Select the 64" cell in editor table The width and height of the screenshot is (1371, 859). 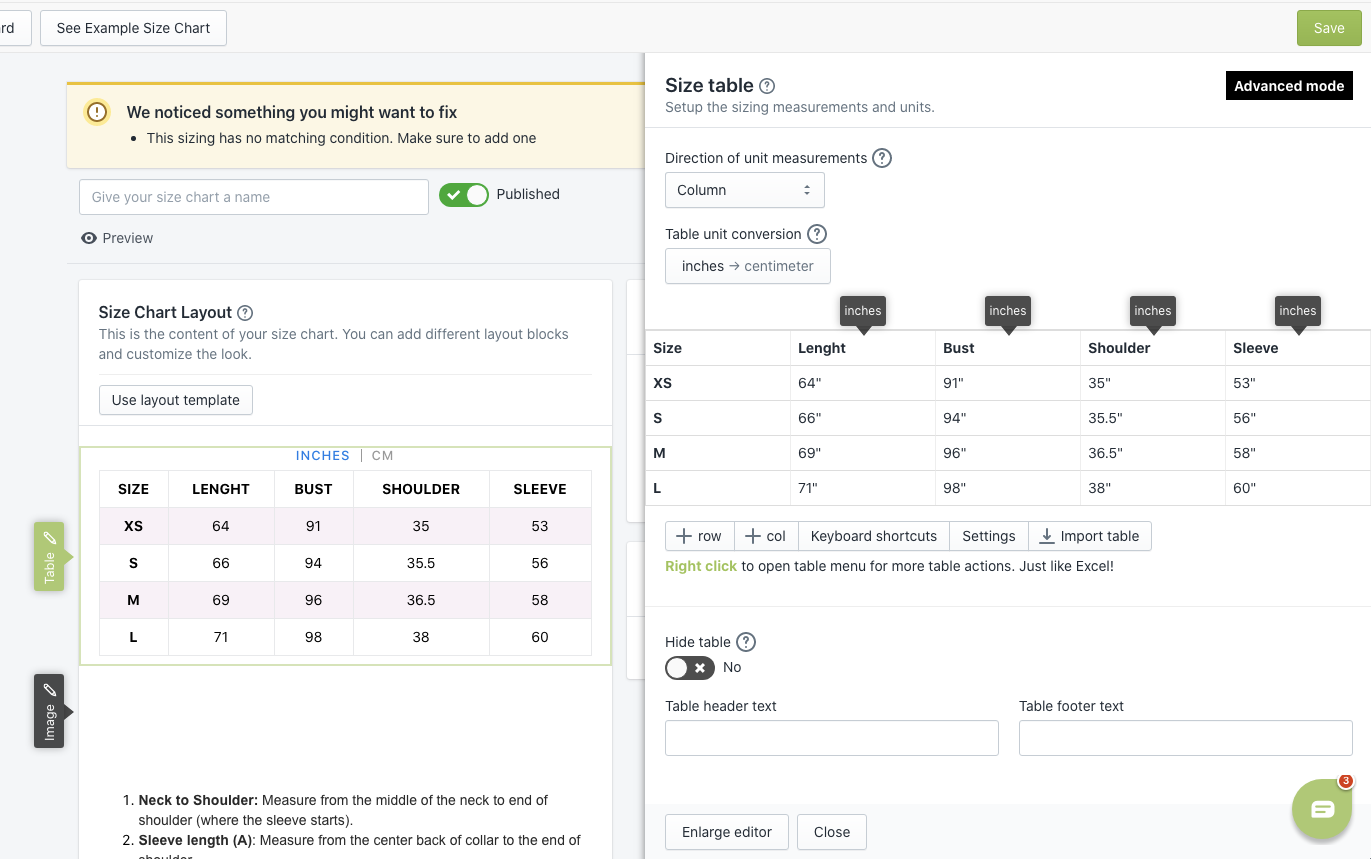[x=863, y=383]
